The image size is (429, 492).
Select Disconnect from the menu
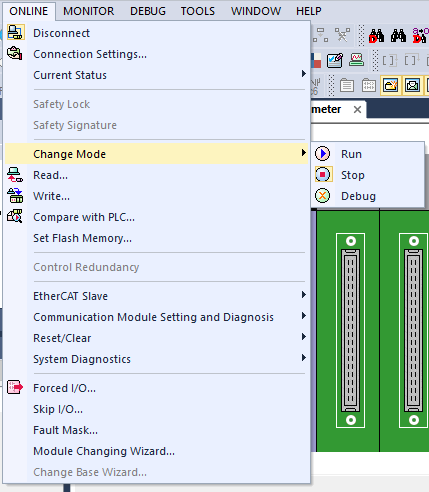[157, 33]
